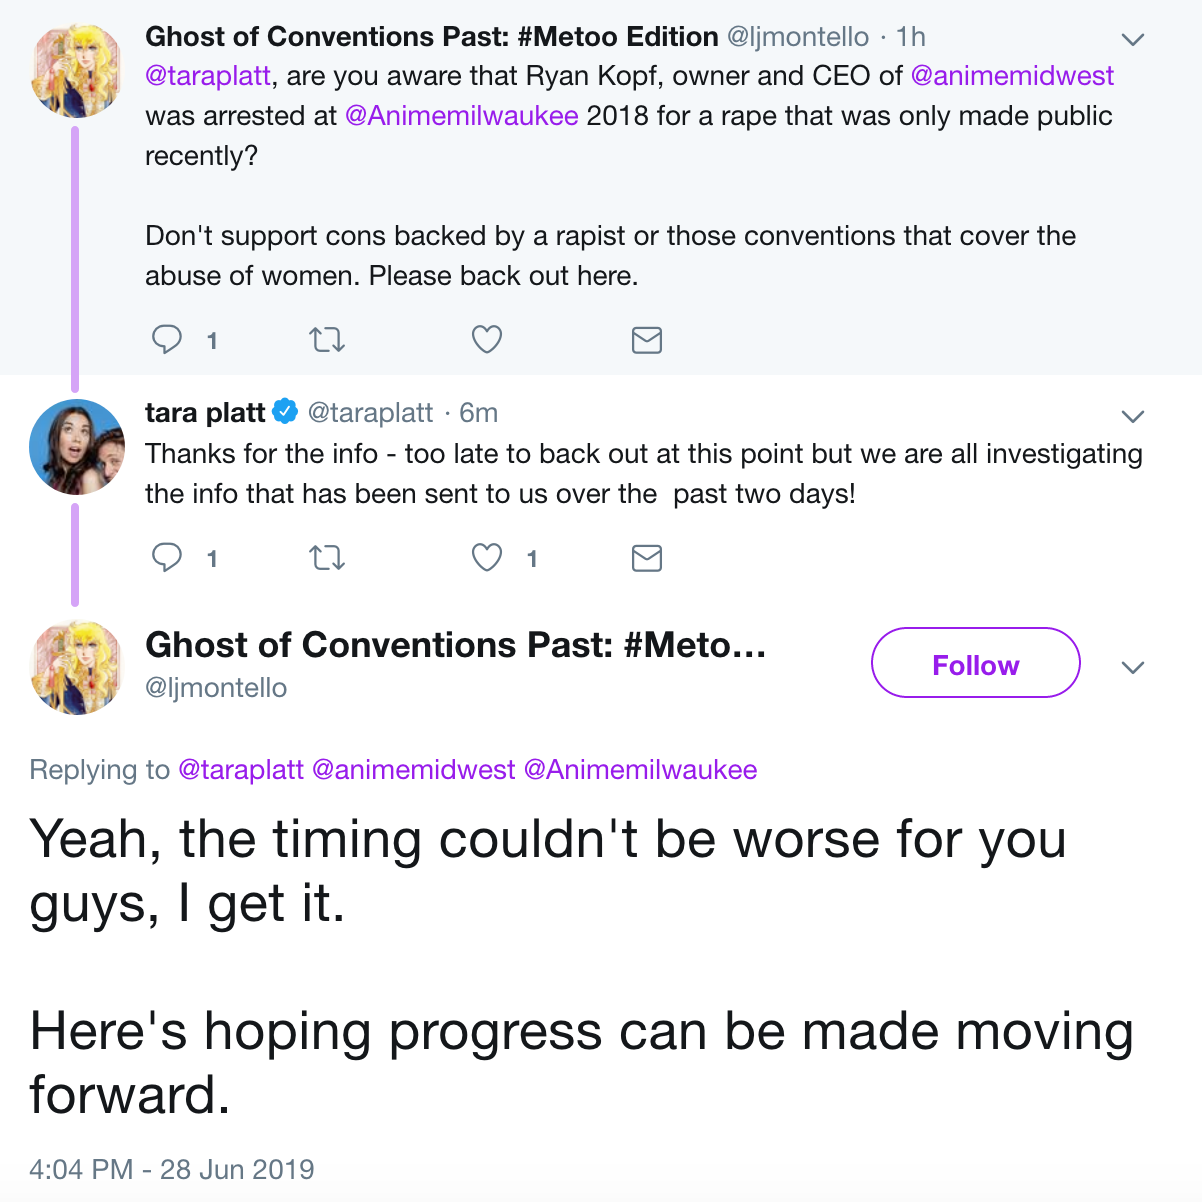This screenshot has height=1202, width=1202.
Task: Open @animemidwest in the Replying to line
Action: (x=414, y=770)
